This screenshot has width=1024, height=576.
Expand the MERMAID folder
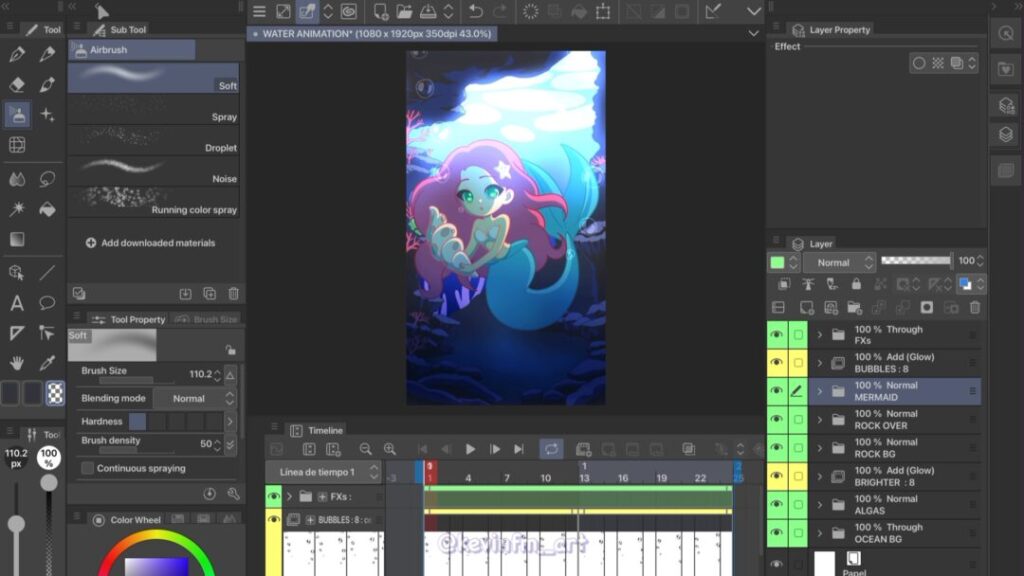[x=820, y=391]
